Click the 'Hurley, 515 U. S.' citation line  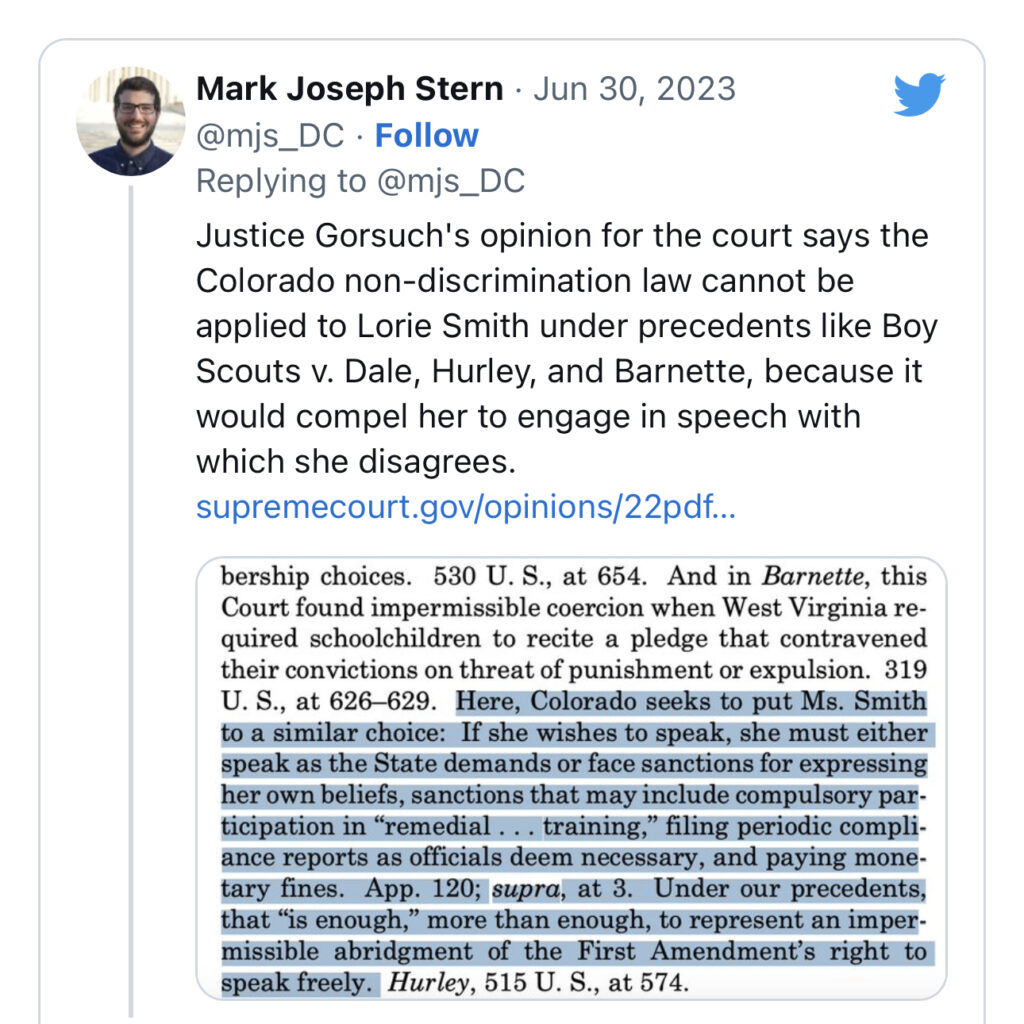(538, 982)
